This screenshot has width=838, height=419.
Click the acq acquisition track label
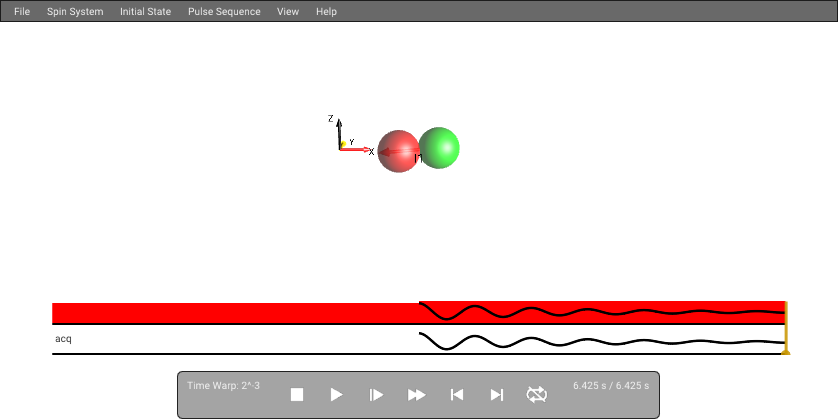click(63, 339)
